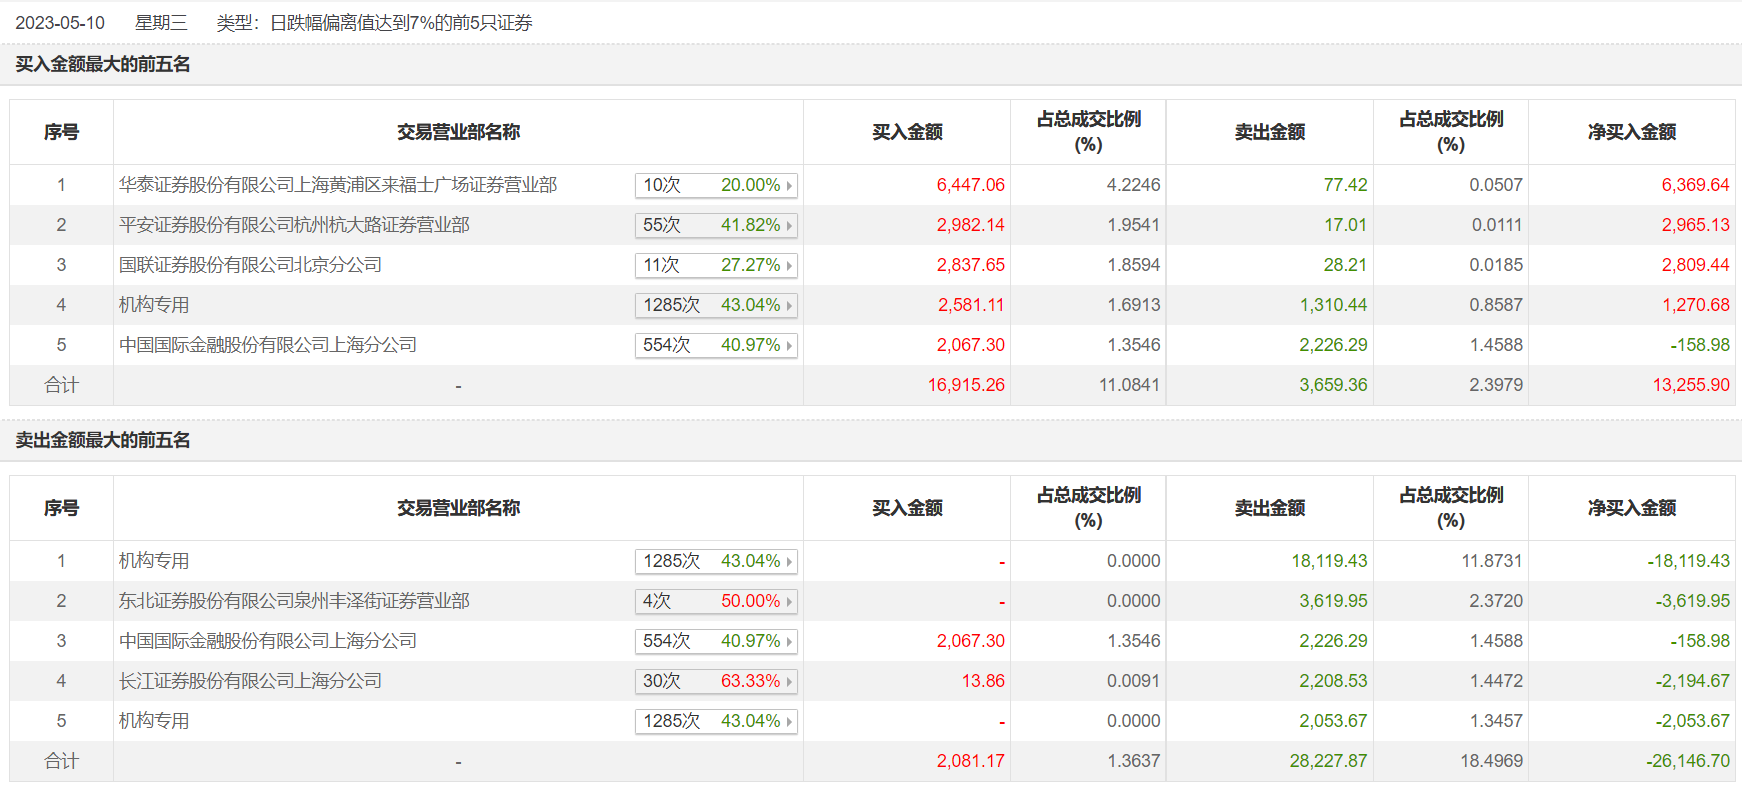This screenshot has height=787, width=1742.
Task: Click the arrow icon beside 55次 41.82%
Action: (x=789, y=226)
